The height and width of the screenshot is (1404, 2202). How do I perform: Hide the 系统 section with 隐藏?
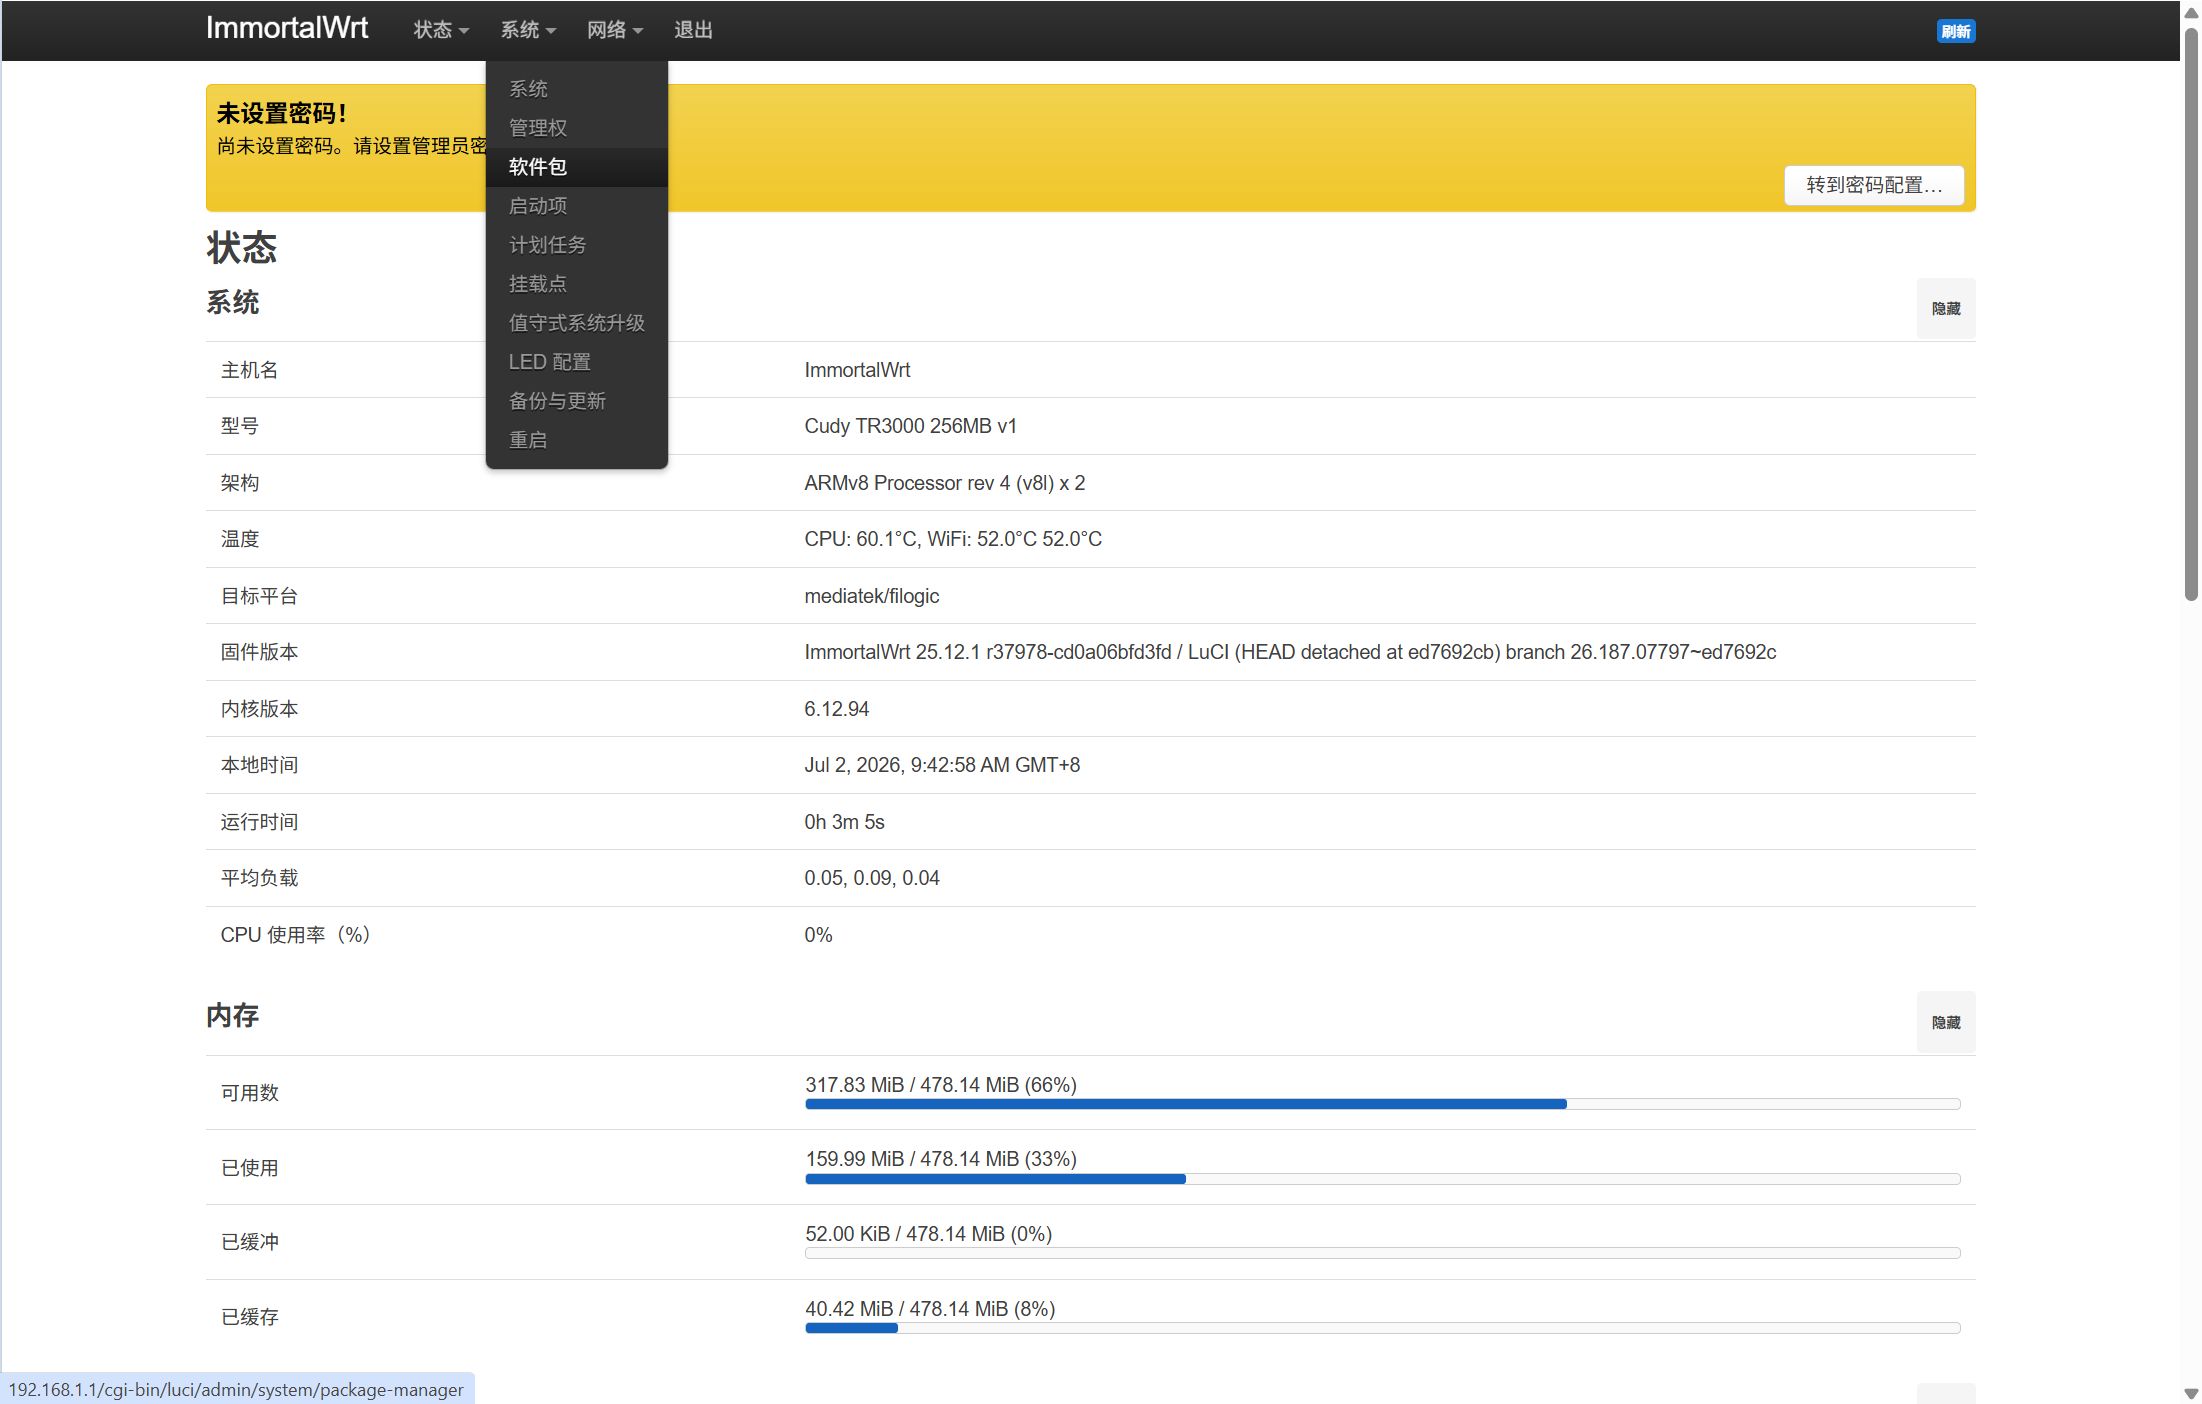[1945, 308]
